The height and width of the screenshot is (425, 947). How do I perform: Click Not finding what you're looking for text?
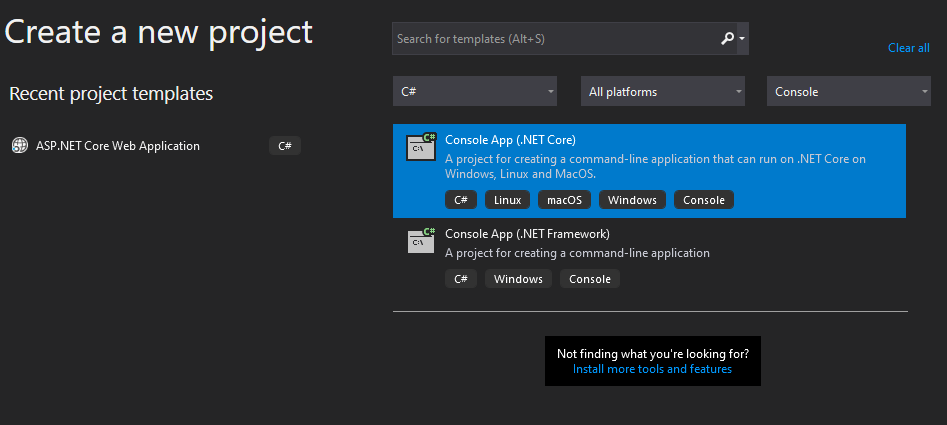[x=653, y=353]
